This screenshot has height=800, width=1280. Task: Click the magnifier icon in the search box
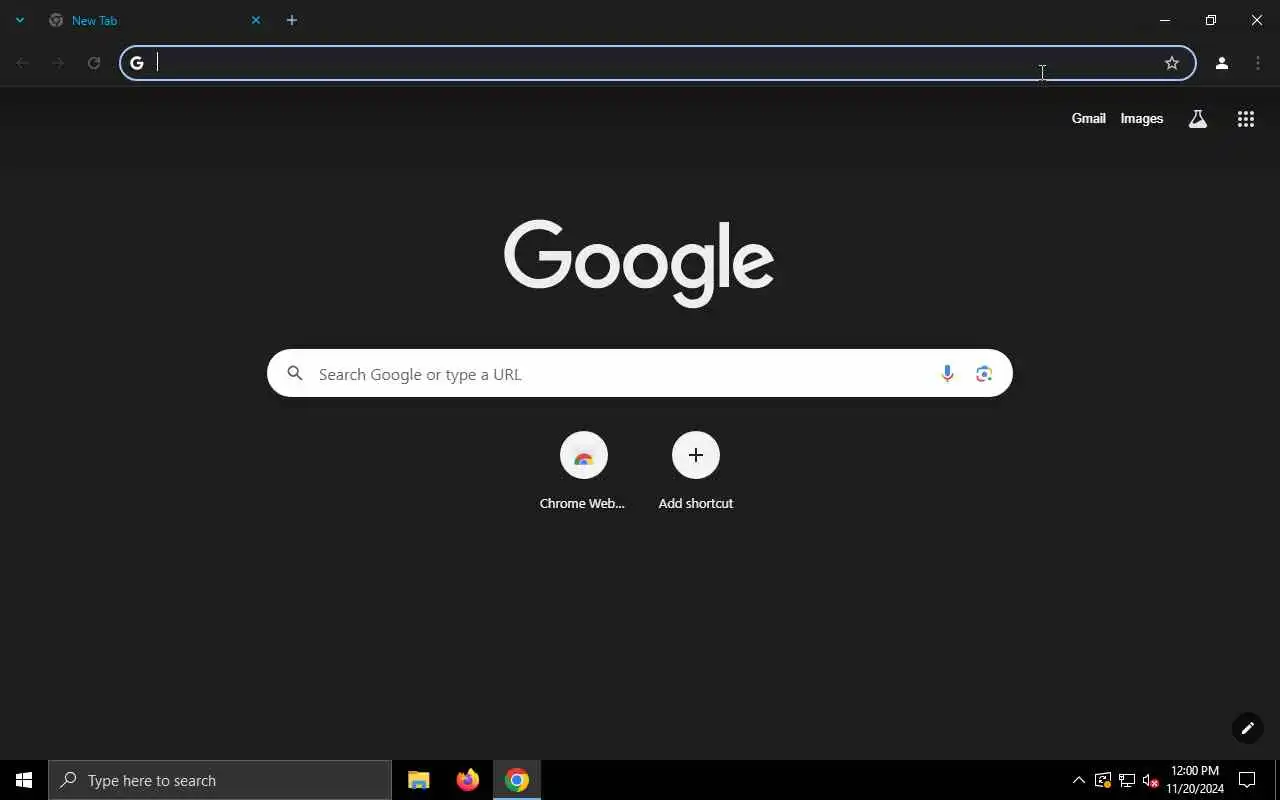[295, 373]
